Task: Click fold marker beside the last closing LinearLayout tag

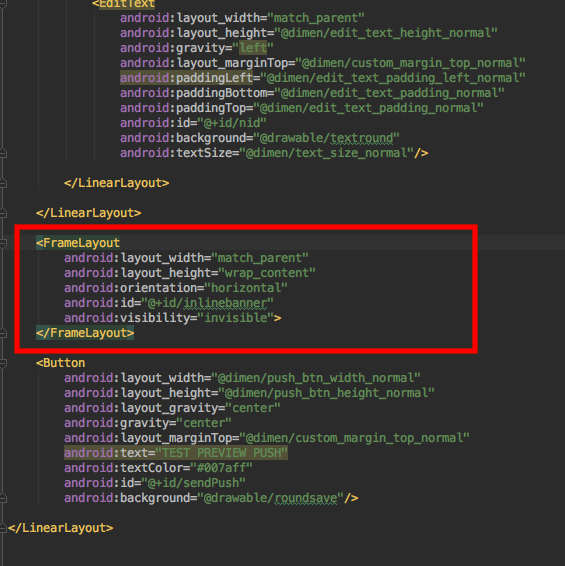Action: [x=3, y=528]
